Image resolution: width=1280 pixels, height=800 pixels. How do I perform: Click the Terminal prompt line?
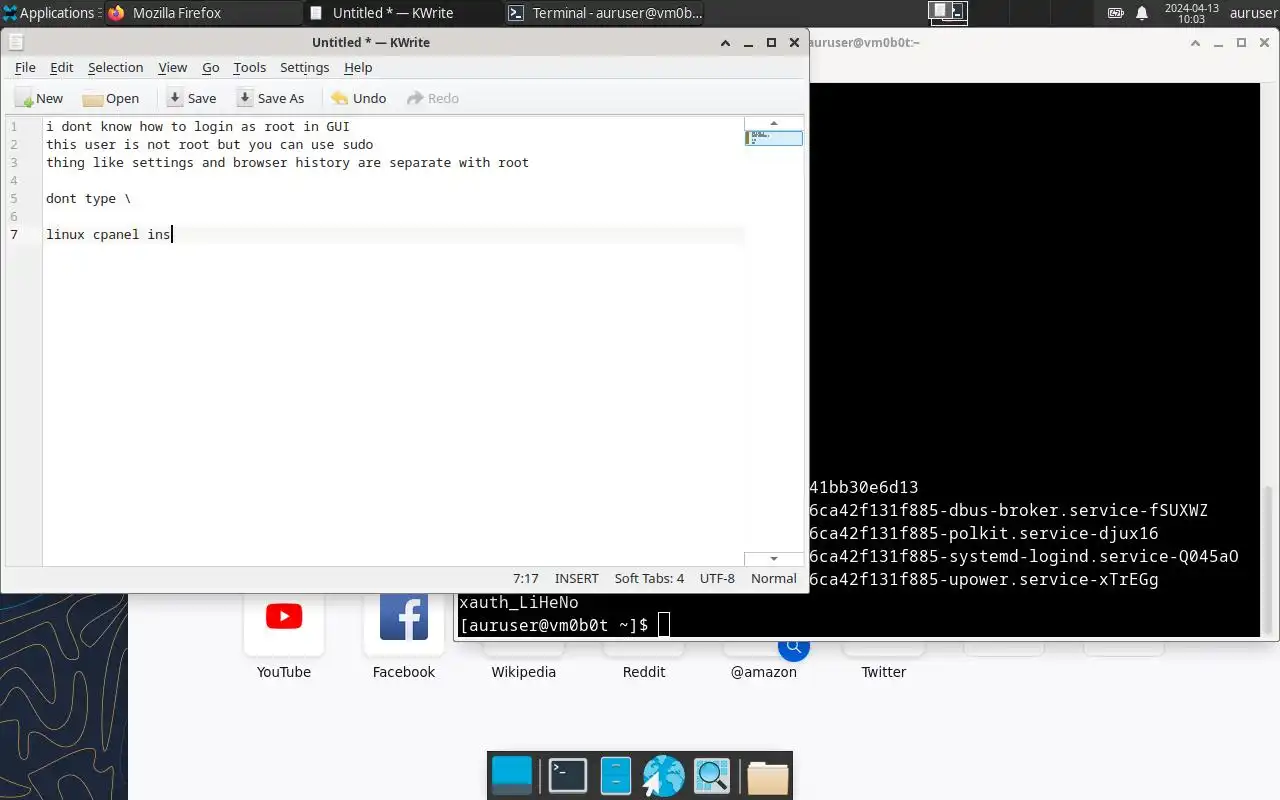click(x=564, y=625)
